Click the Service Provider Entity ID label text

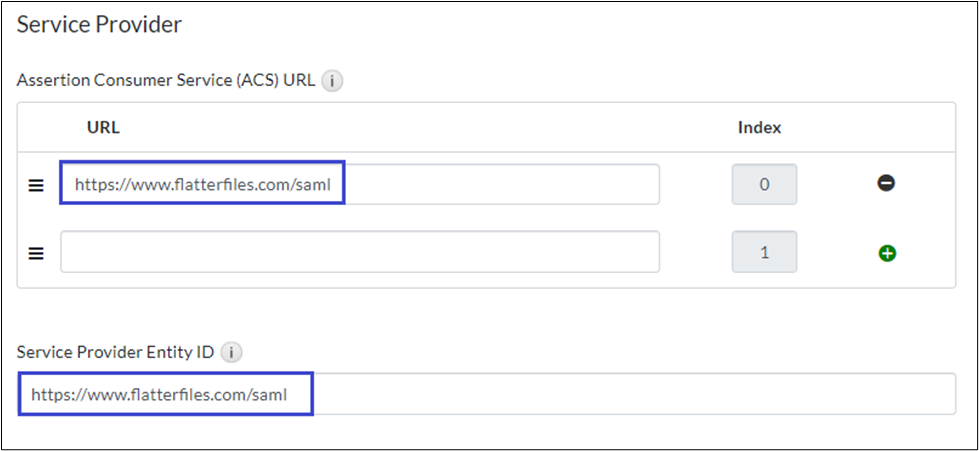115,353
